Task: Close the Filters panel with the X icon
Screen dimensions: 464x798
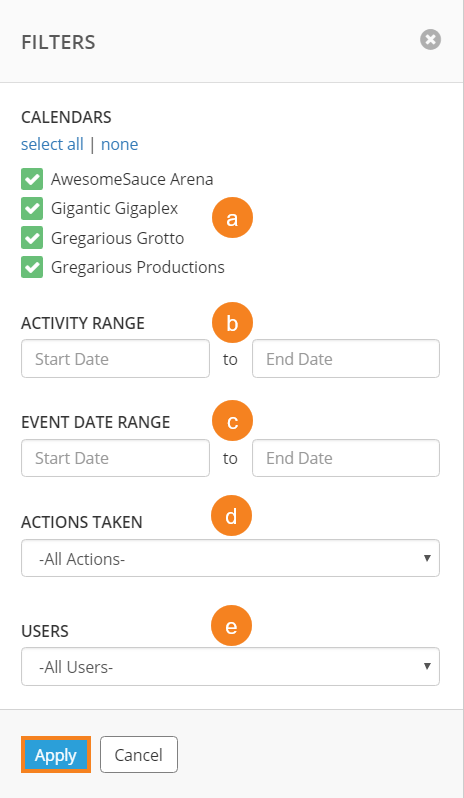Action: point(430,40)
